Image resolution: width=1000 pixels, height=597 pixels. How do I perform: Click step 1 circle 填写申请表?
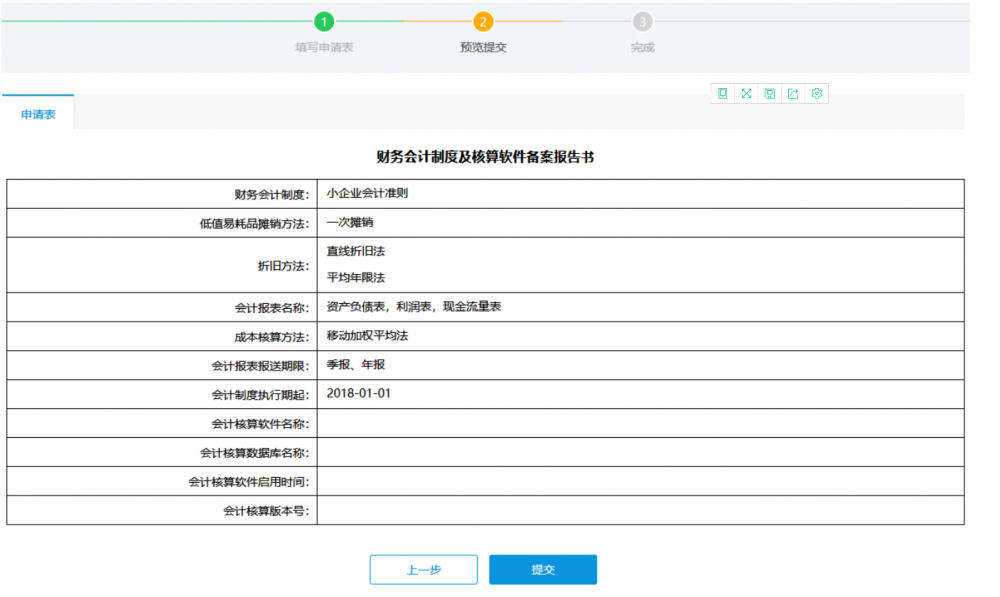click(x=324, y=21)
